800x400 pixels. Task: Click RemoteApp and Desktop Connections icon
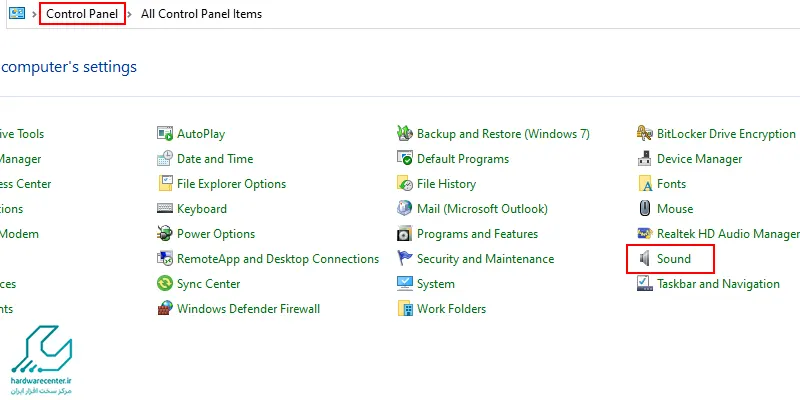tap(165, 259)
